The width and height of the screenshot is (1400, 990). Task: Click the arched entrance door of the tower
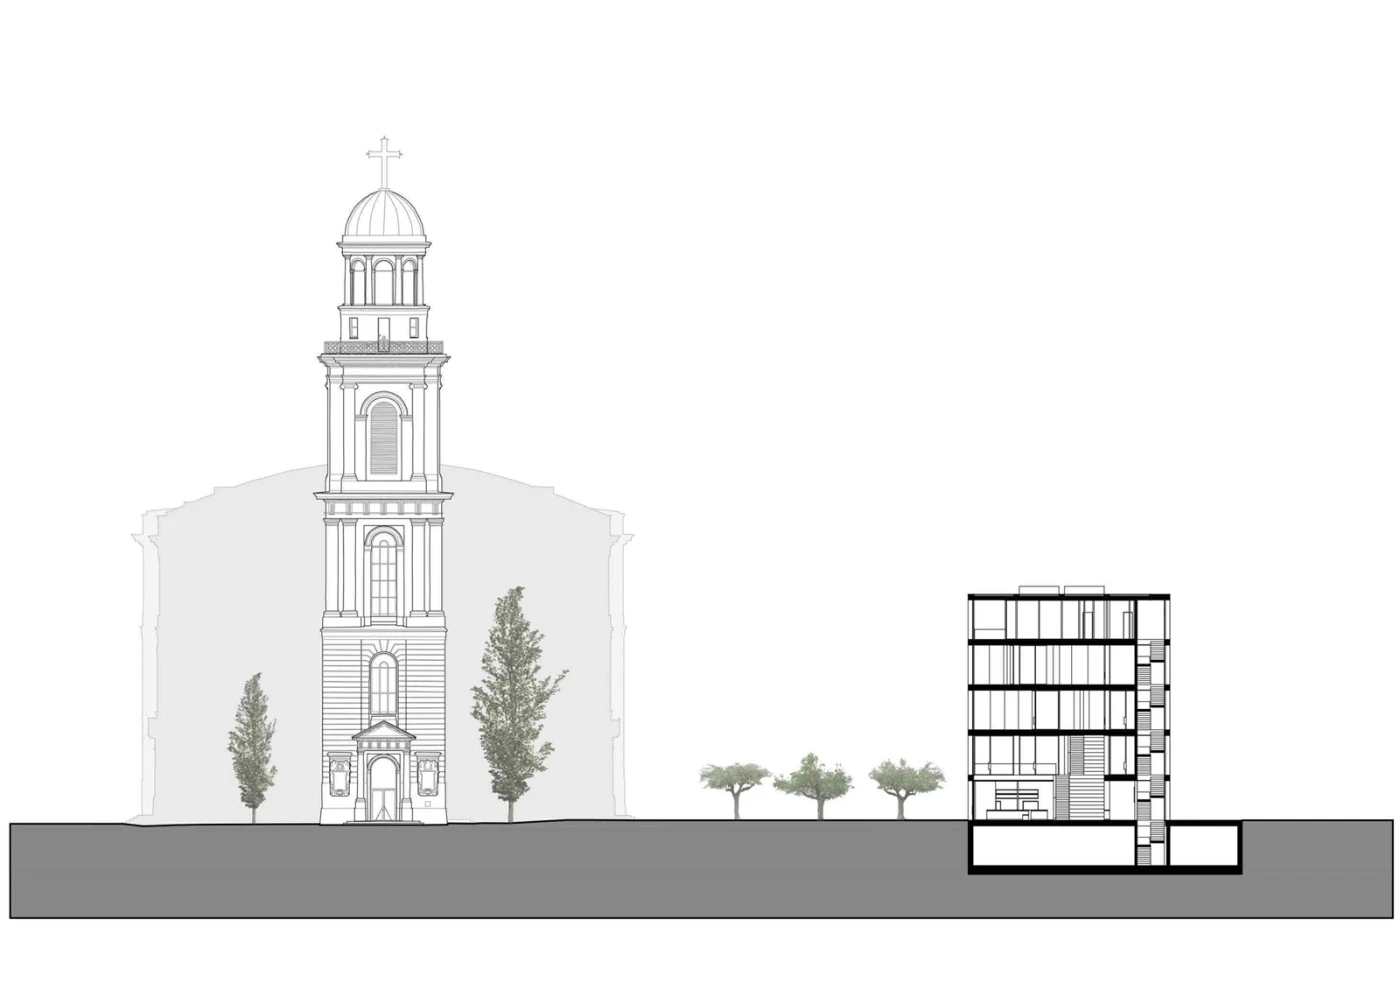[x=383, y=790]
